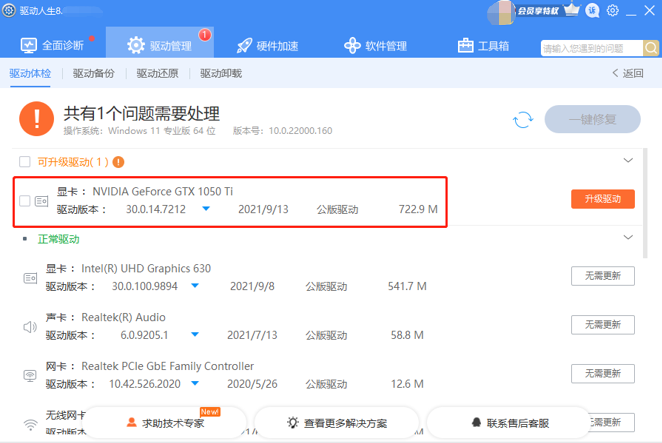Image resolution: width=662 pixels, height=443 pixels.
Task: Click the 全面诊断 monitor icon
Action: (x=29, y=45)
